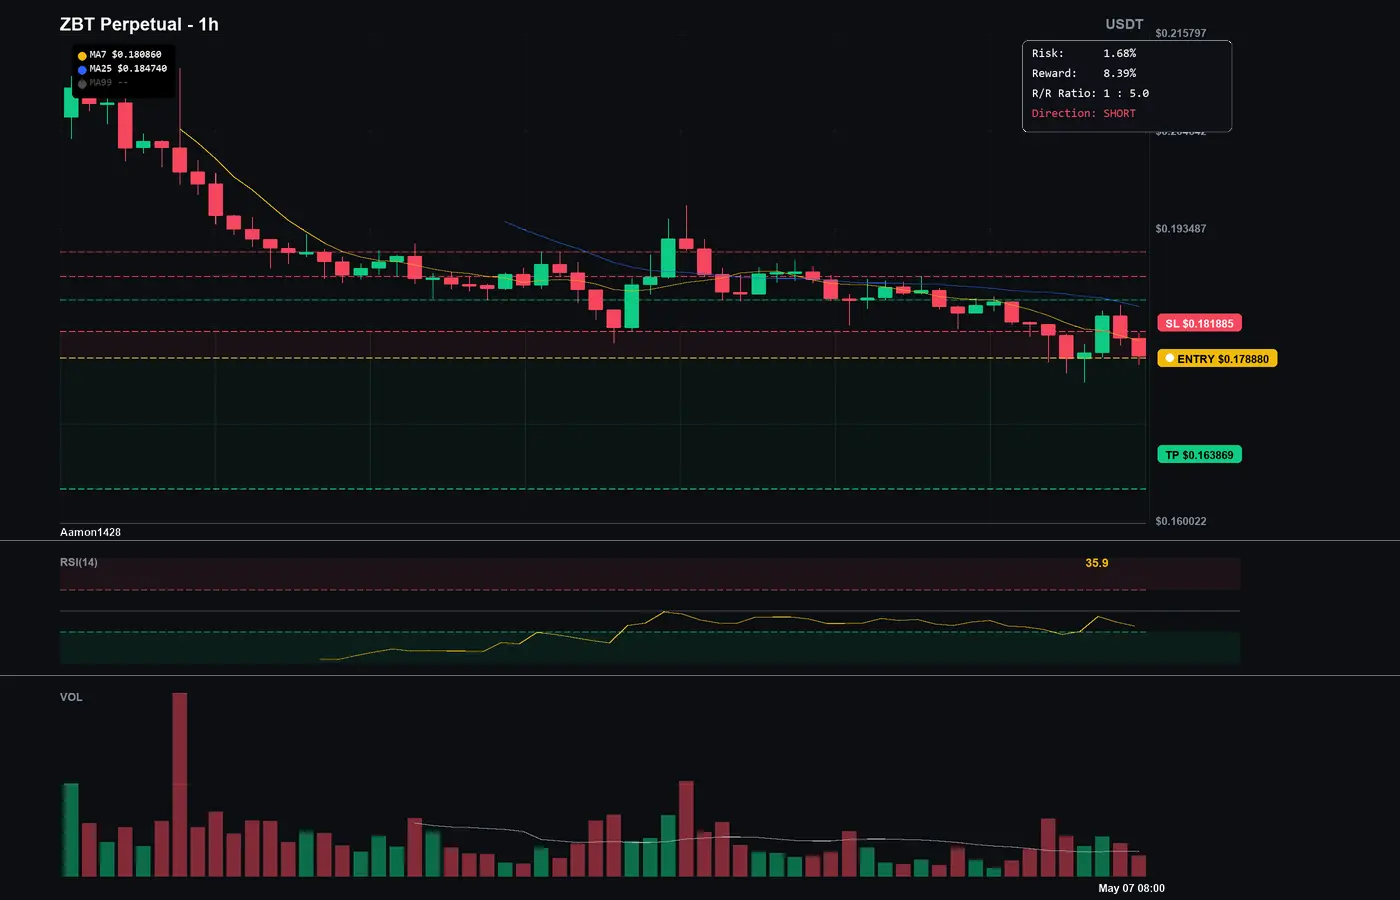Click the green TP $0.163869 price tag
This screenshot has height=900, width=1400.
click(x=1200, y=455)
